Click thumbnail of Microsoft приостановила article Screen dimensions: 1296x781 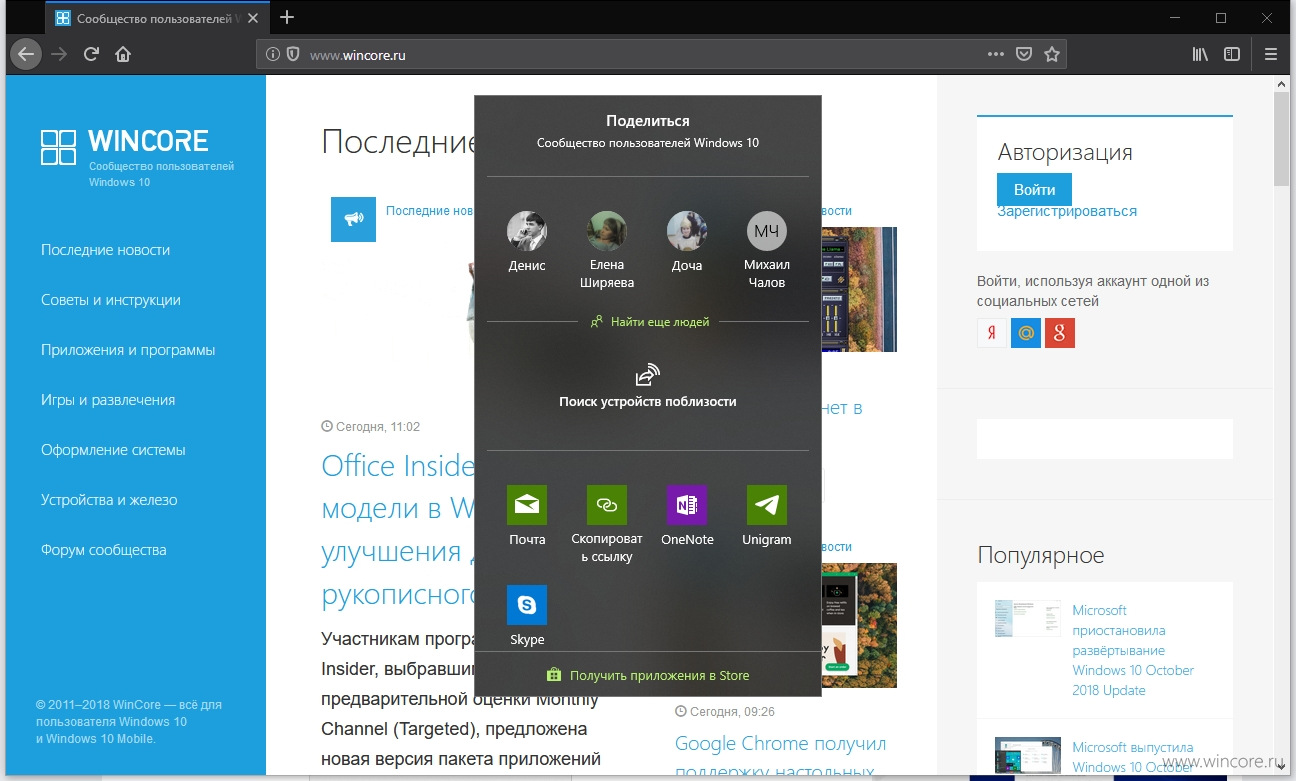click(1027, 619)
